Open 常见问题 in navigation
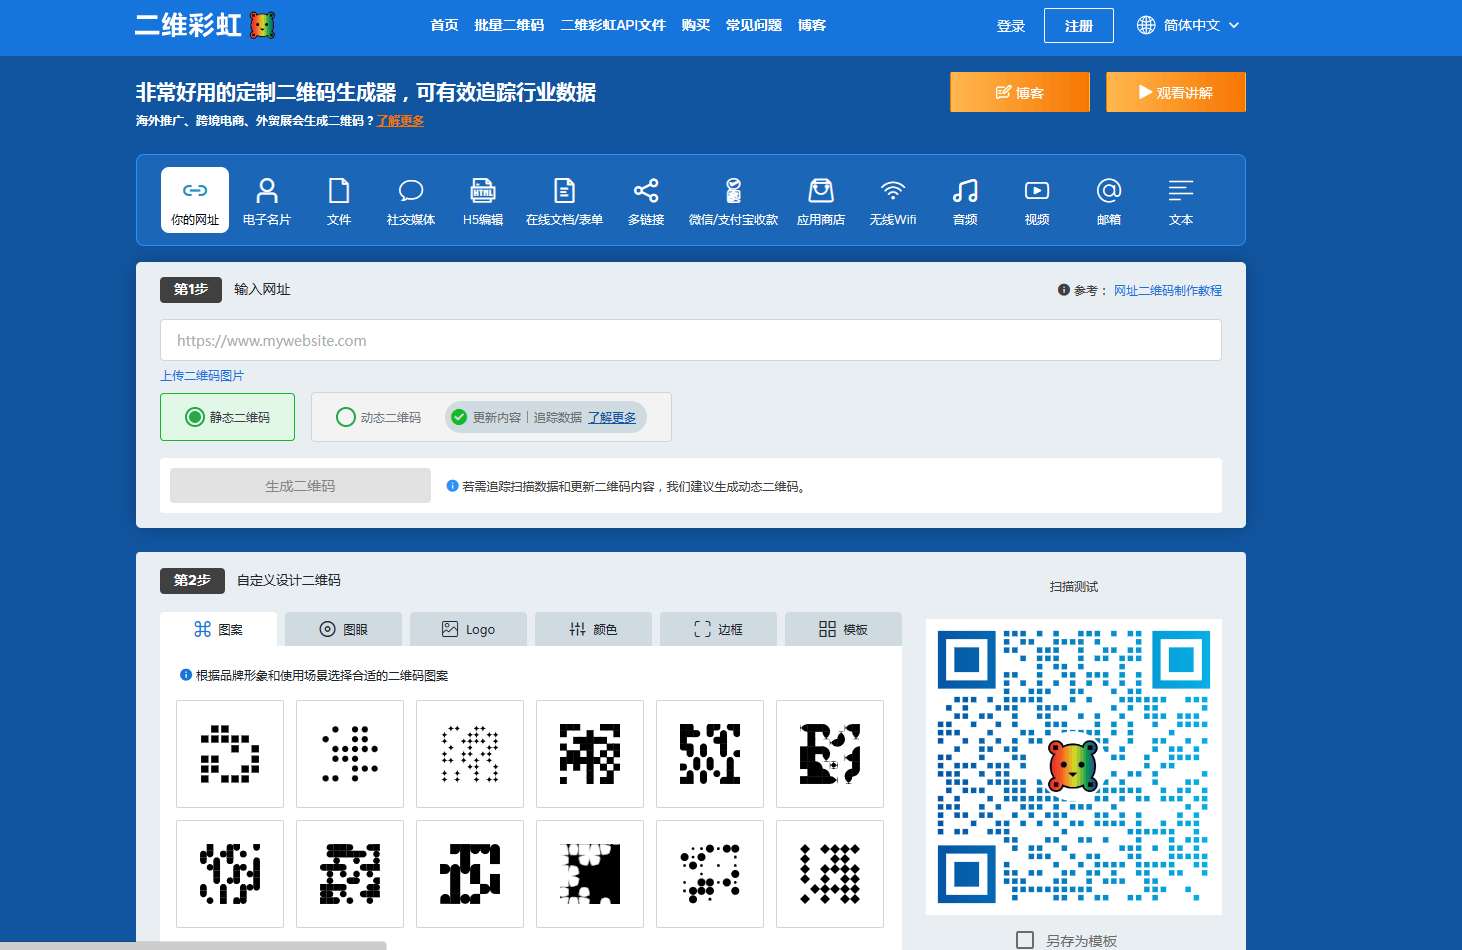The height and width of the screenshot is (950, 1462). tap(754, 25)
